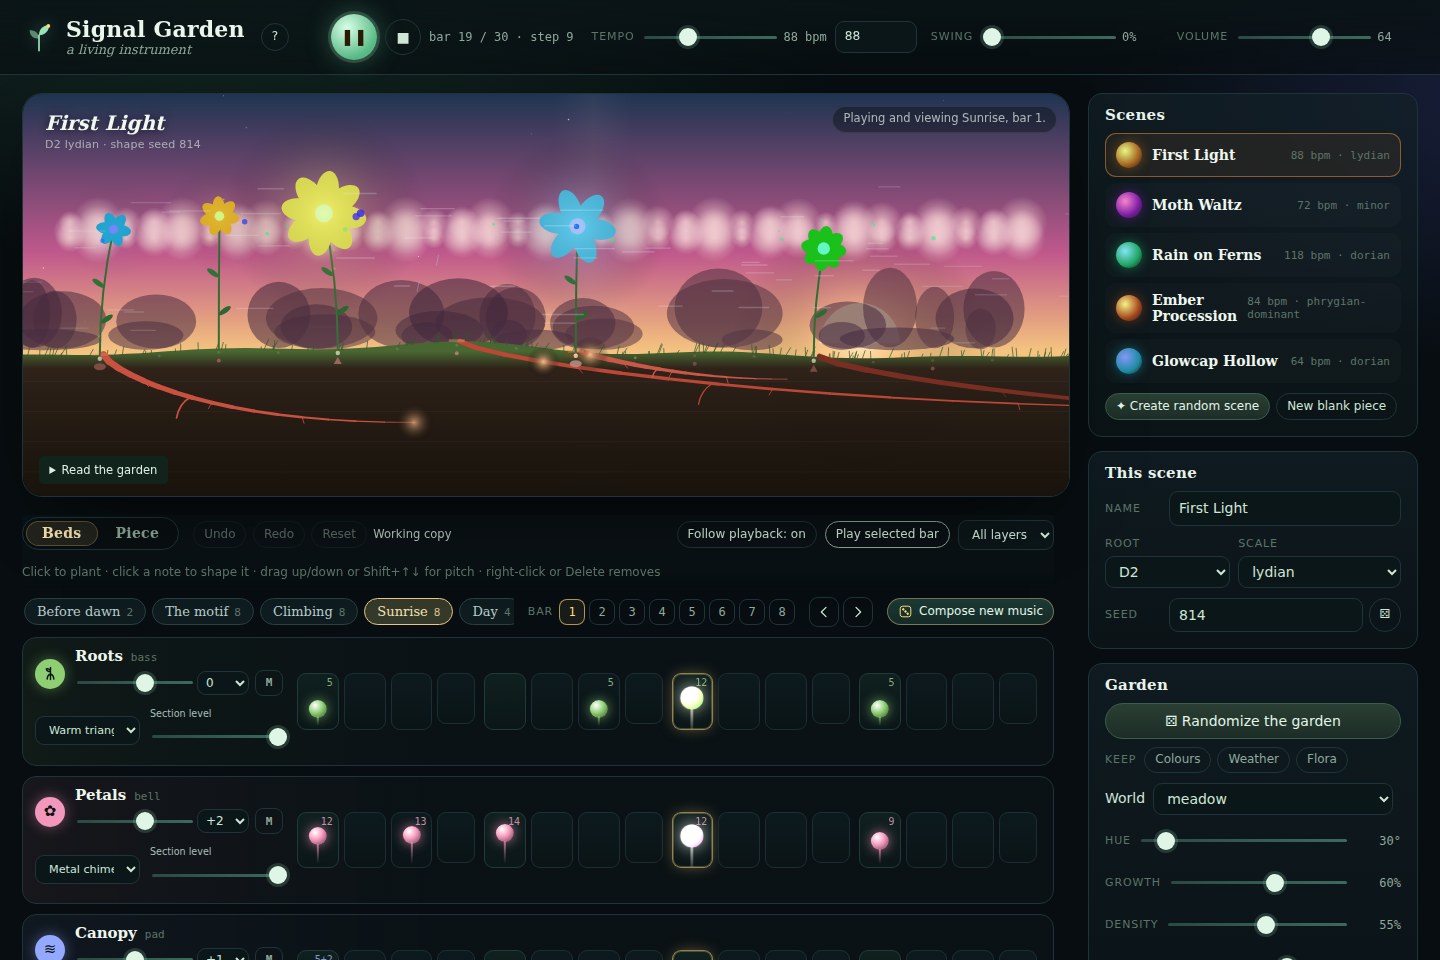
Task: Toggle Keep Colours option
Action: (1177, 759)
